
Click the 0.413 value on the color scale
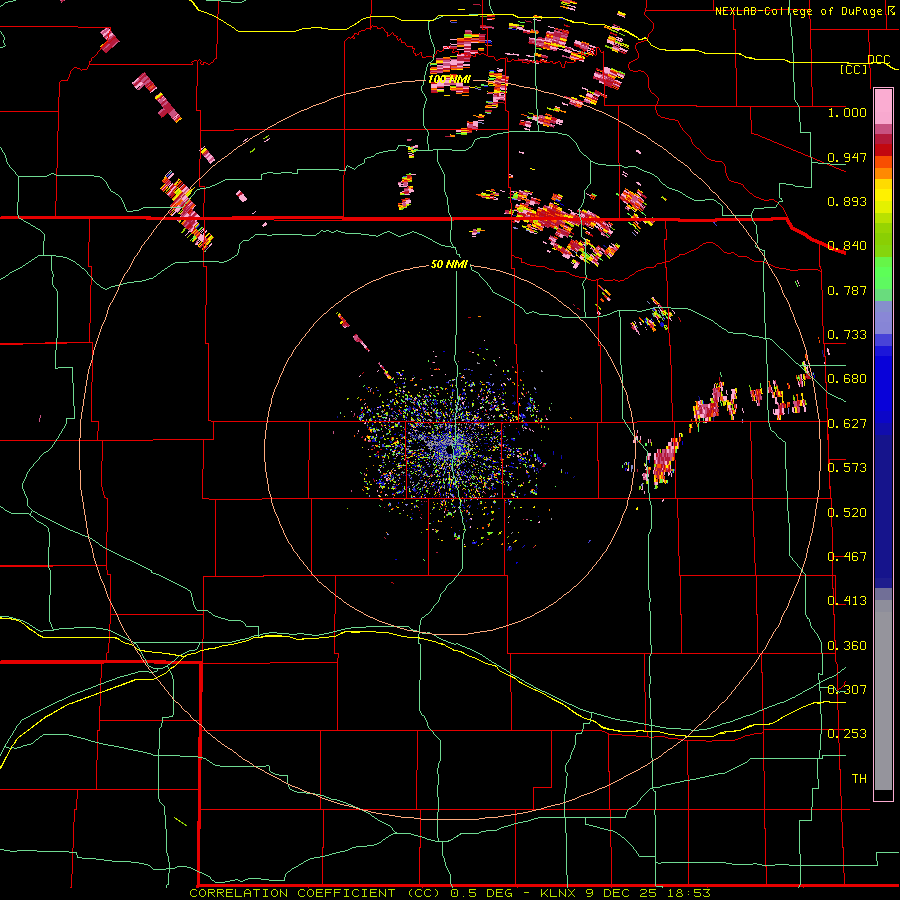click(847, 601)
